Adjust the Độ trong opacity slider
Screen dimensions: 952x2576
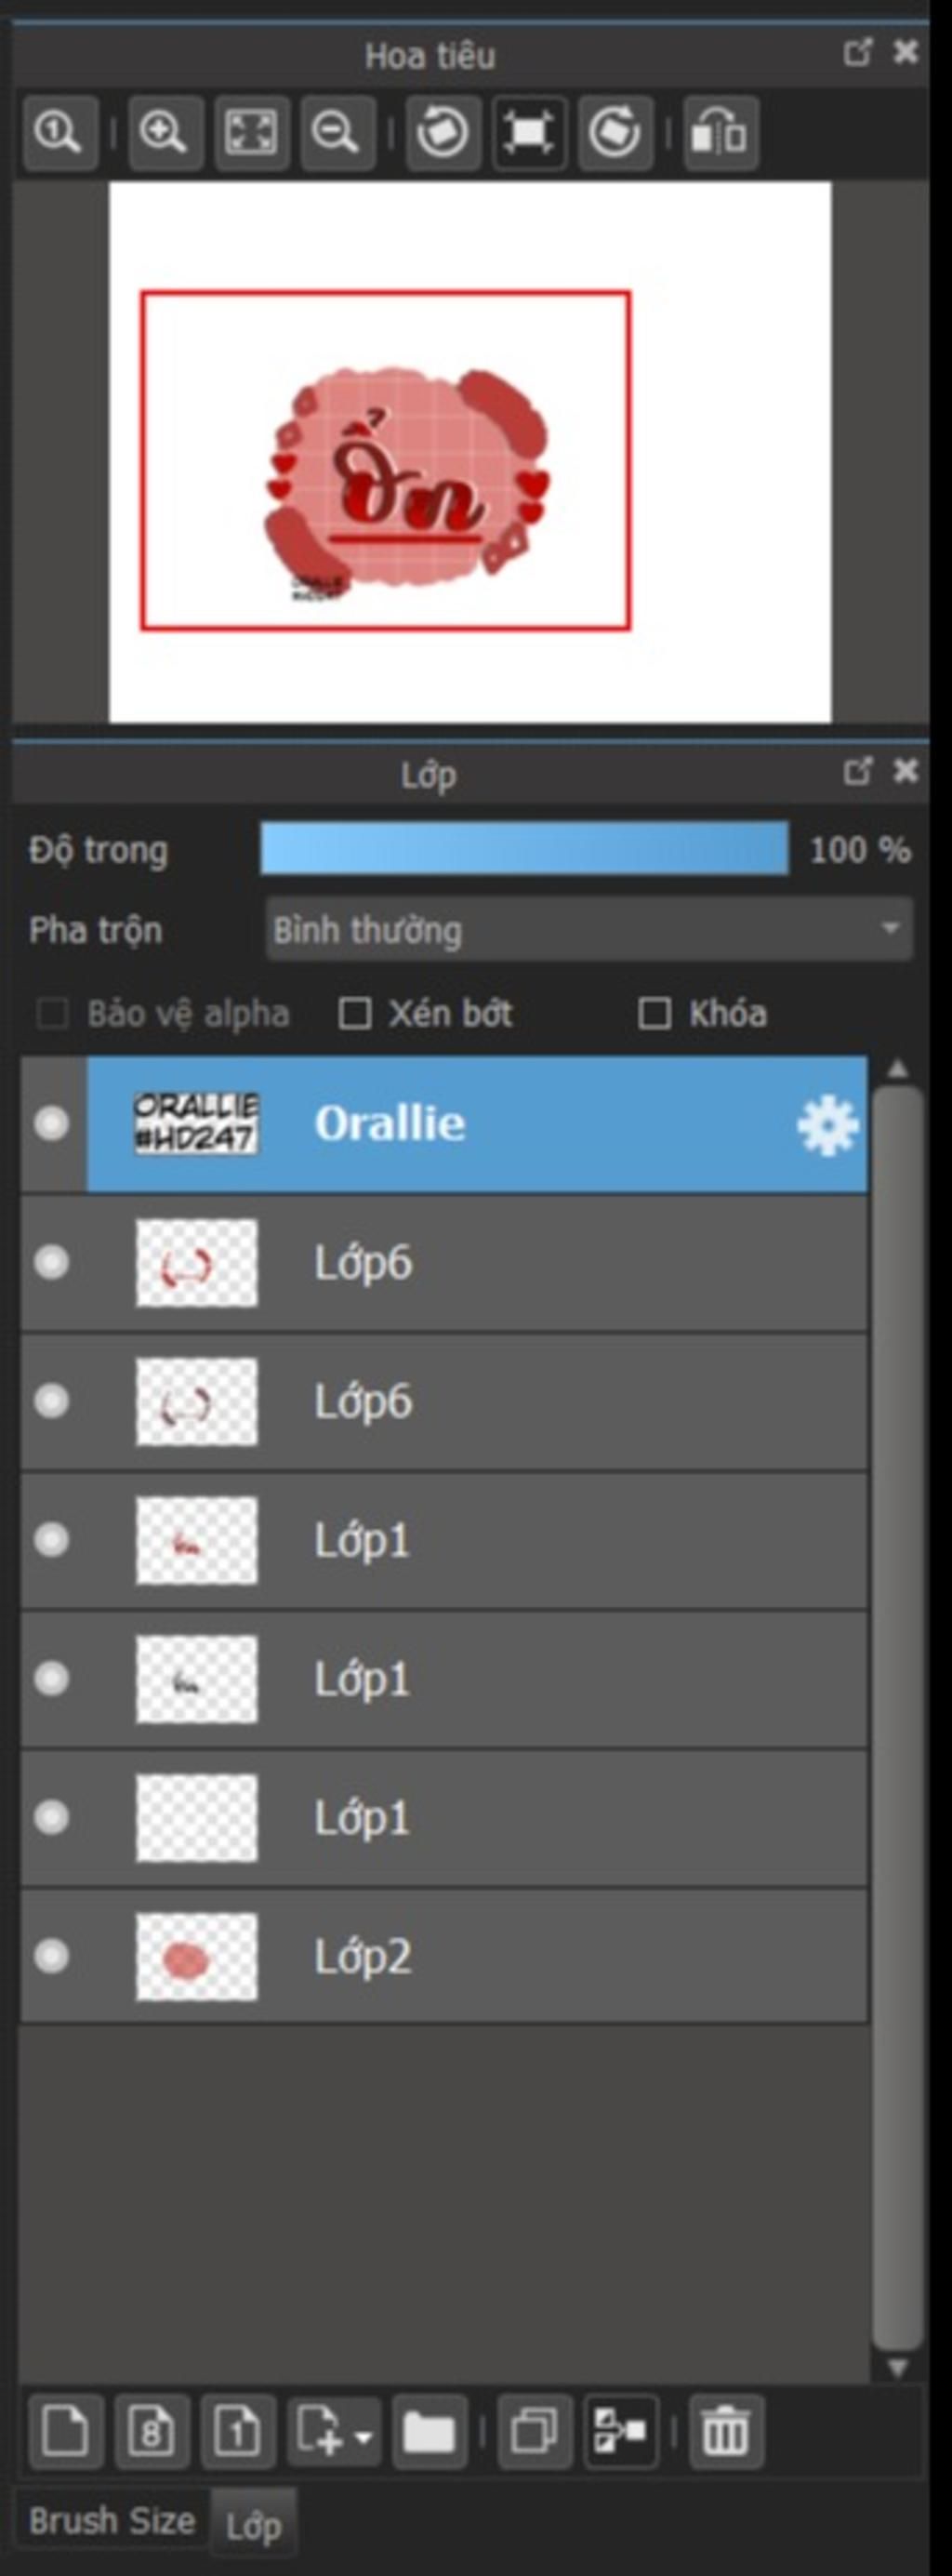pos(524,849)
